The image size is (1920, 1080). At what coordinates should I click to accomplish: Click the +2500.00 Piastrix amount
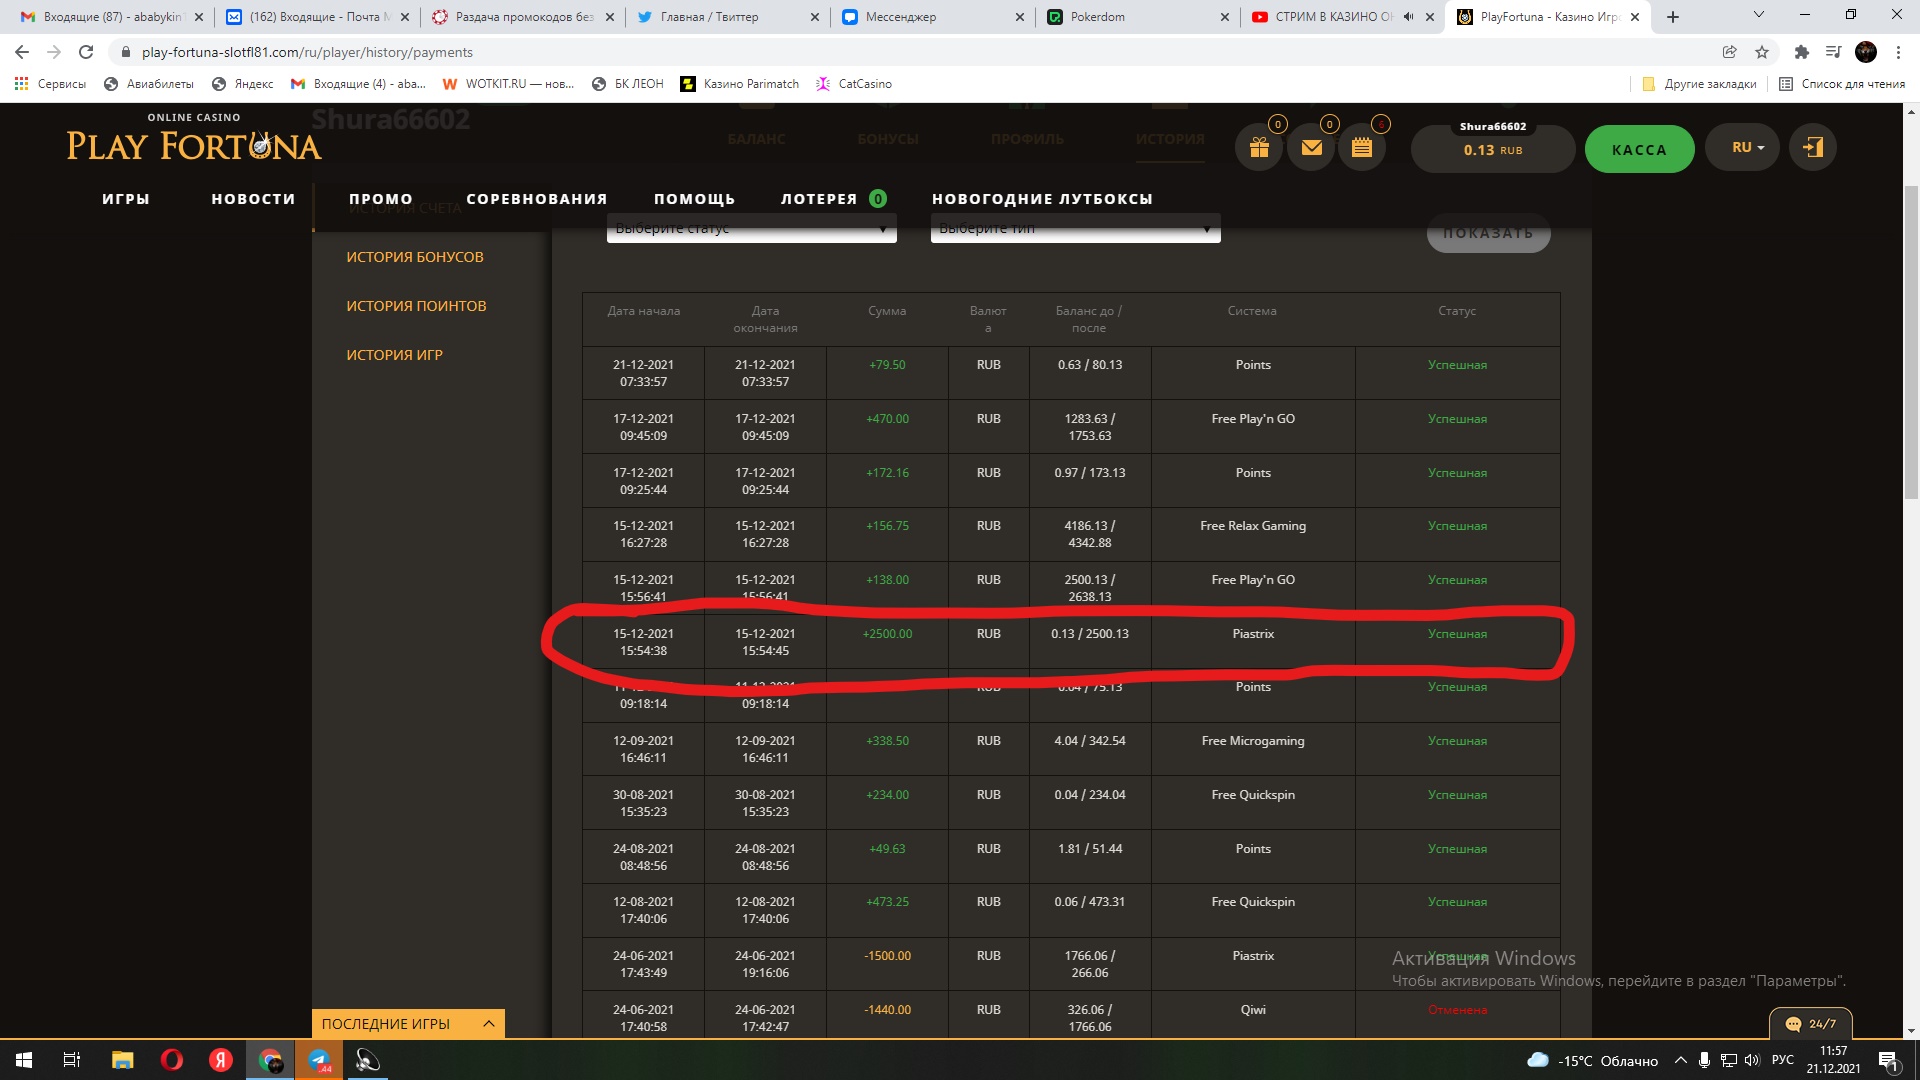point(887,634)
